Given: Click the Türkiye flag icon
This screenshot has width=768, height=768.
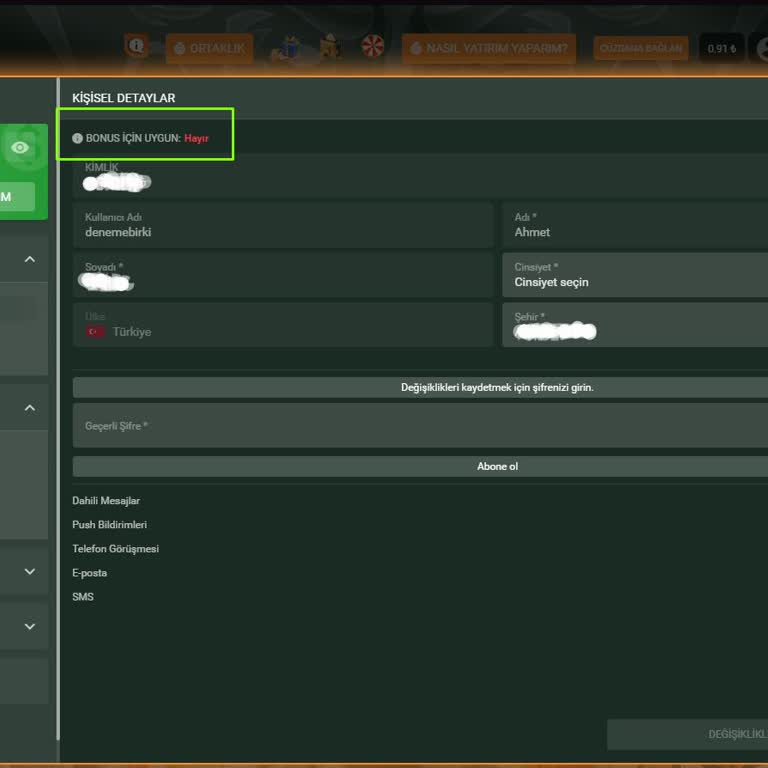Looking at the screenshot, I should (96, 332).
